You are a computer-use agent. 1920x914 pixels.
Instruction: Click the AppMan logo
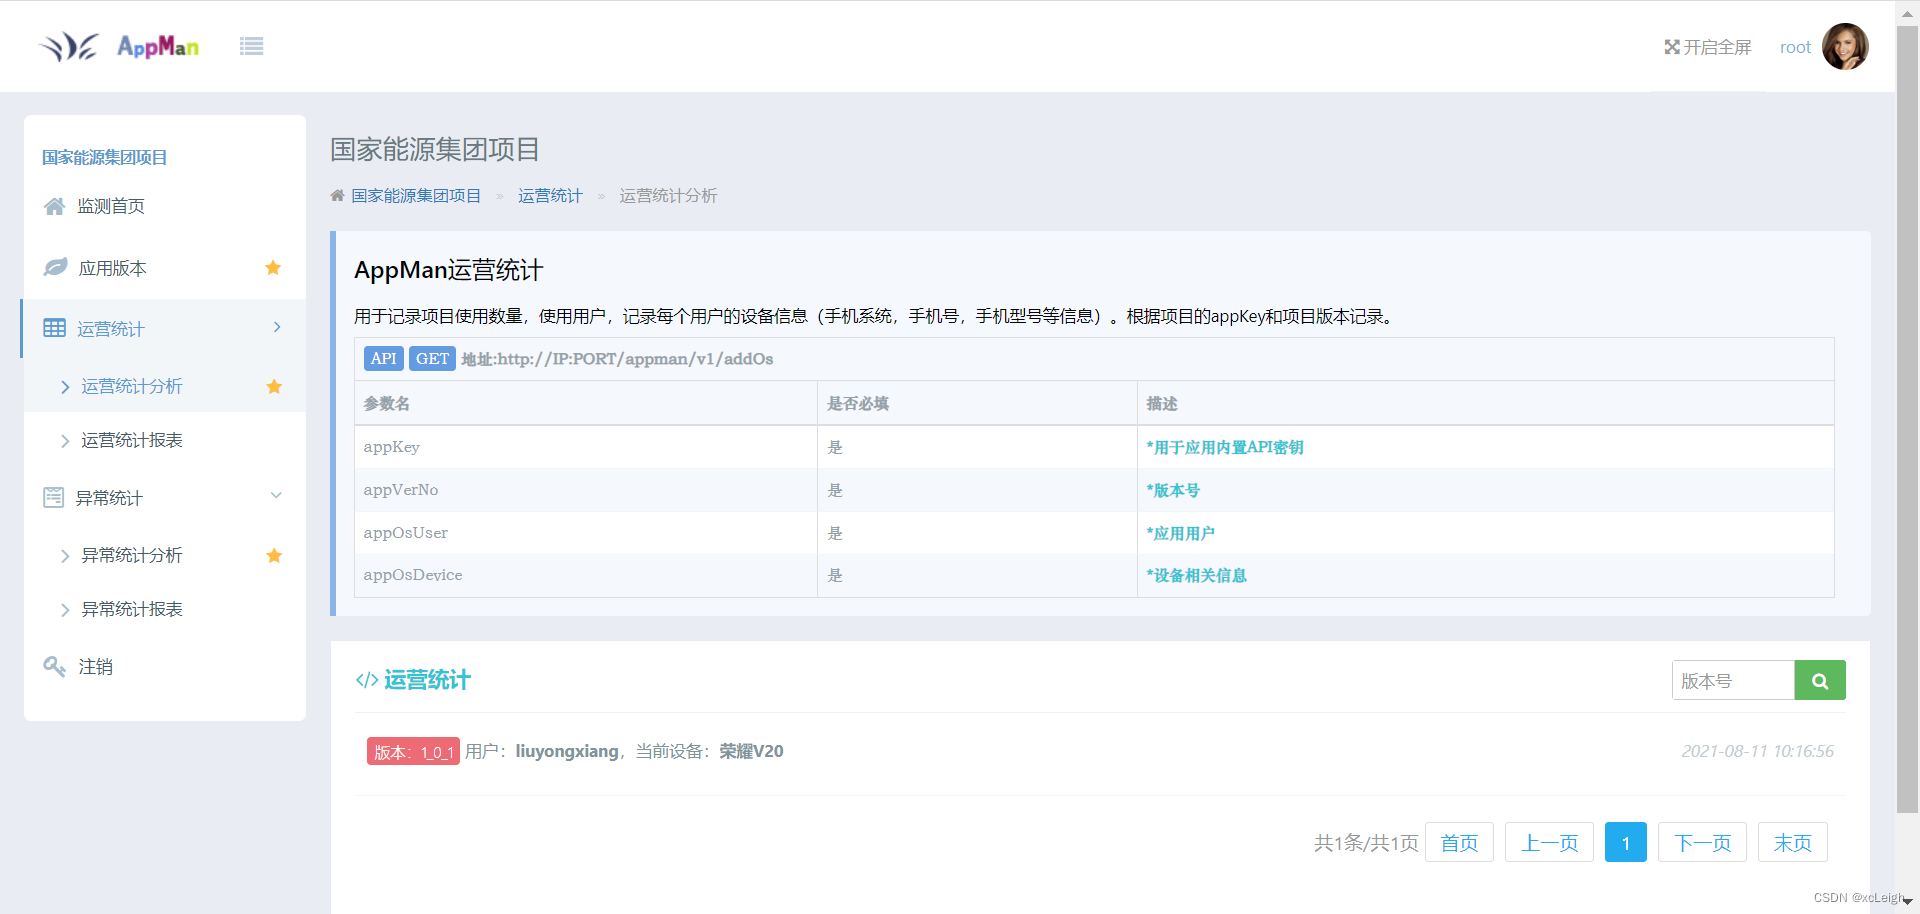[x=118, y=46]
